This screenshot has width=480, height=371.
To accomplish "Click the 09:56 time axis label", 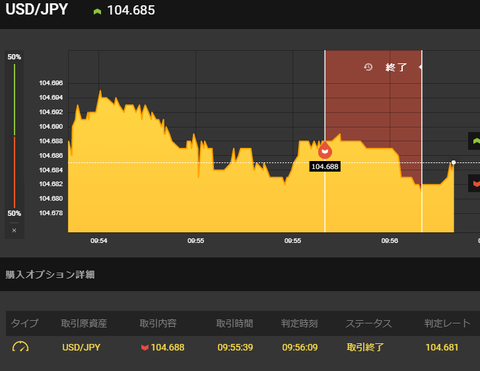I will (390, 241).
